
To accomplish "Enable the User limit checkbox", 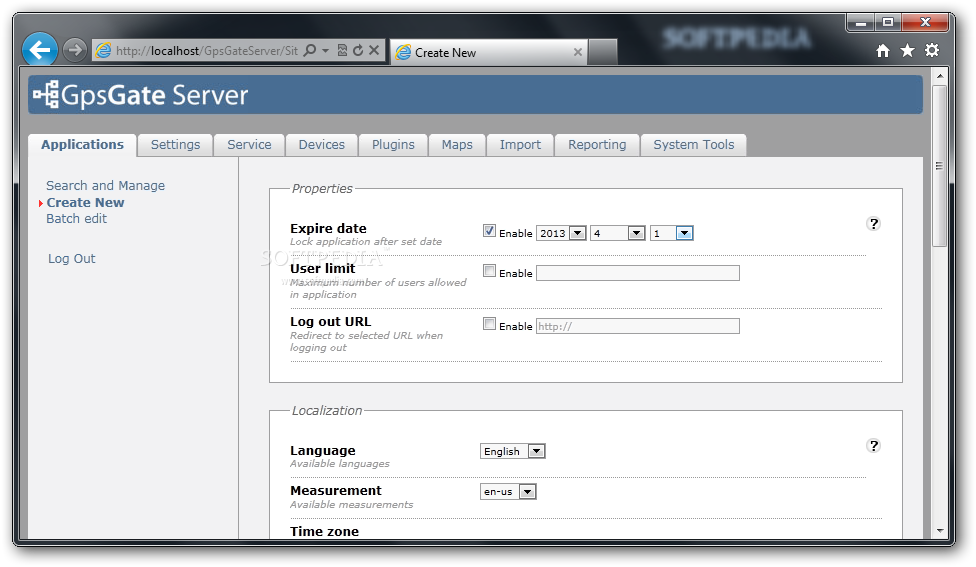I will (489, 271).
